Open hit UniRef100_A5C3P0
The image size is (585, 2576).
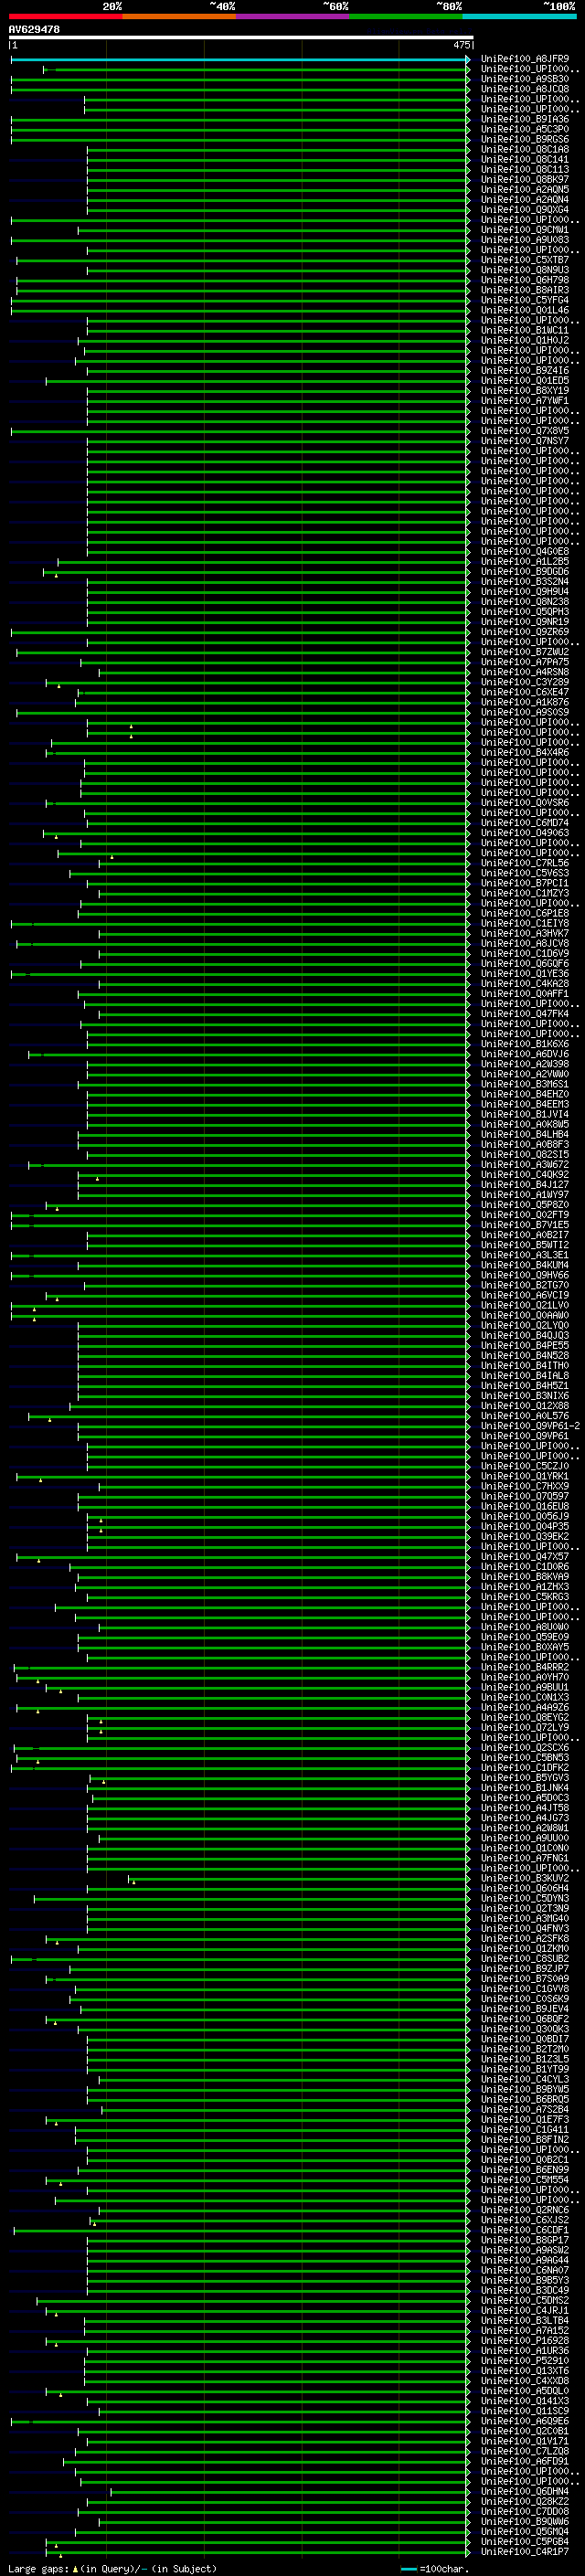coord(524,129)
